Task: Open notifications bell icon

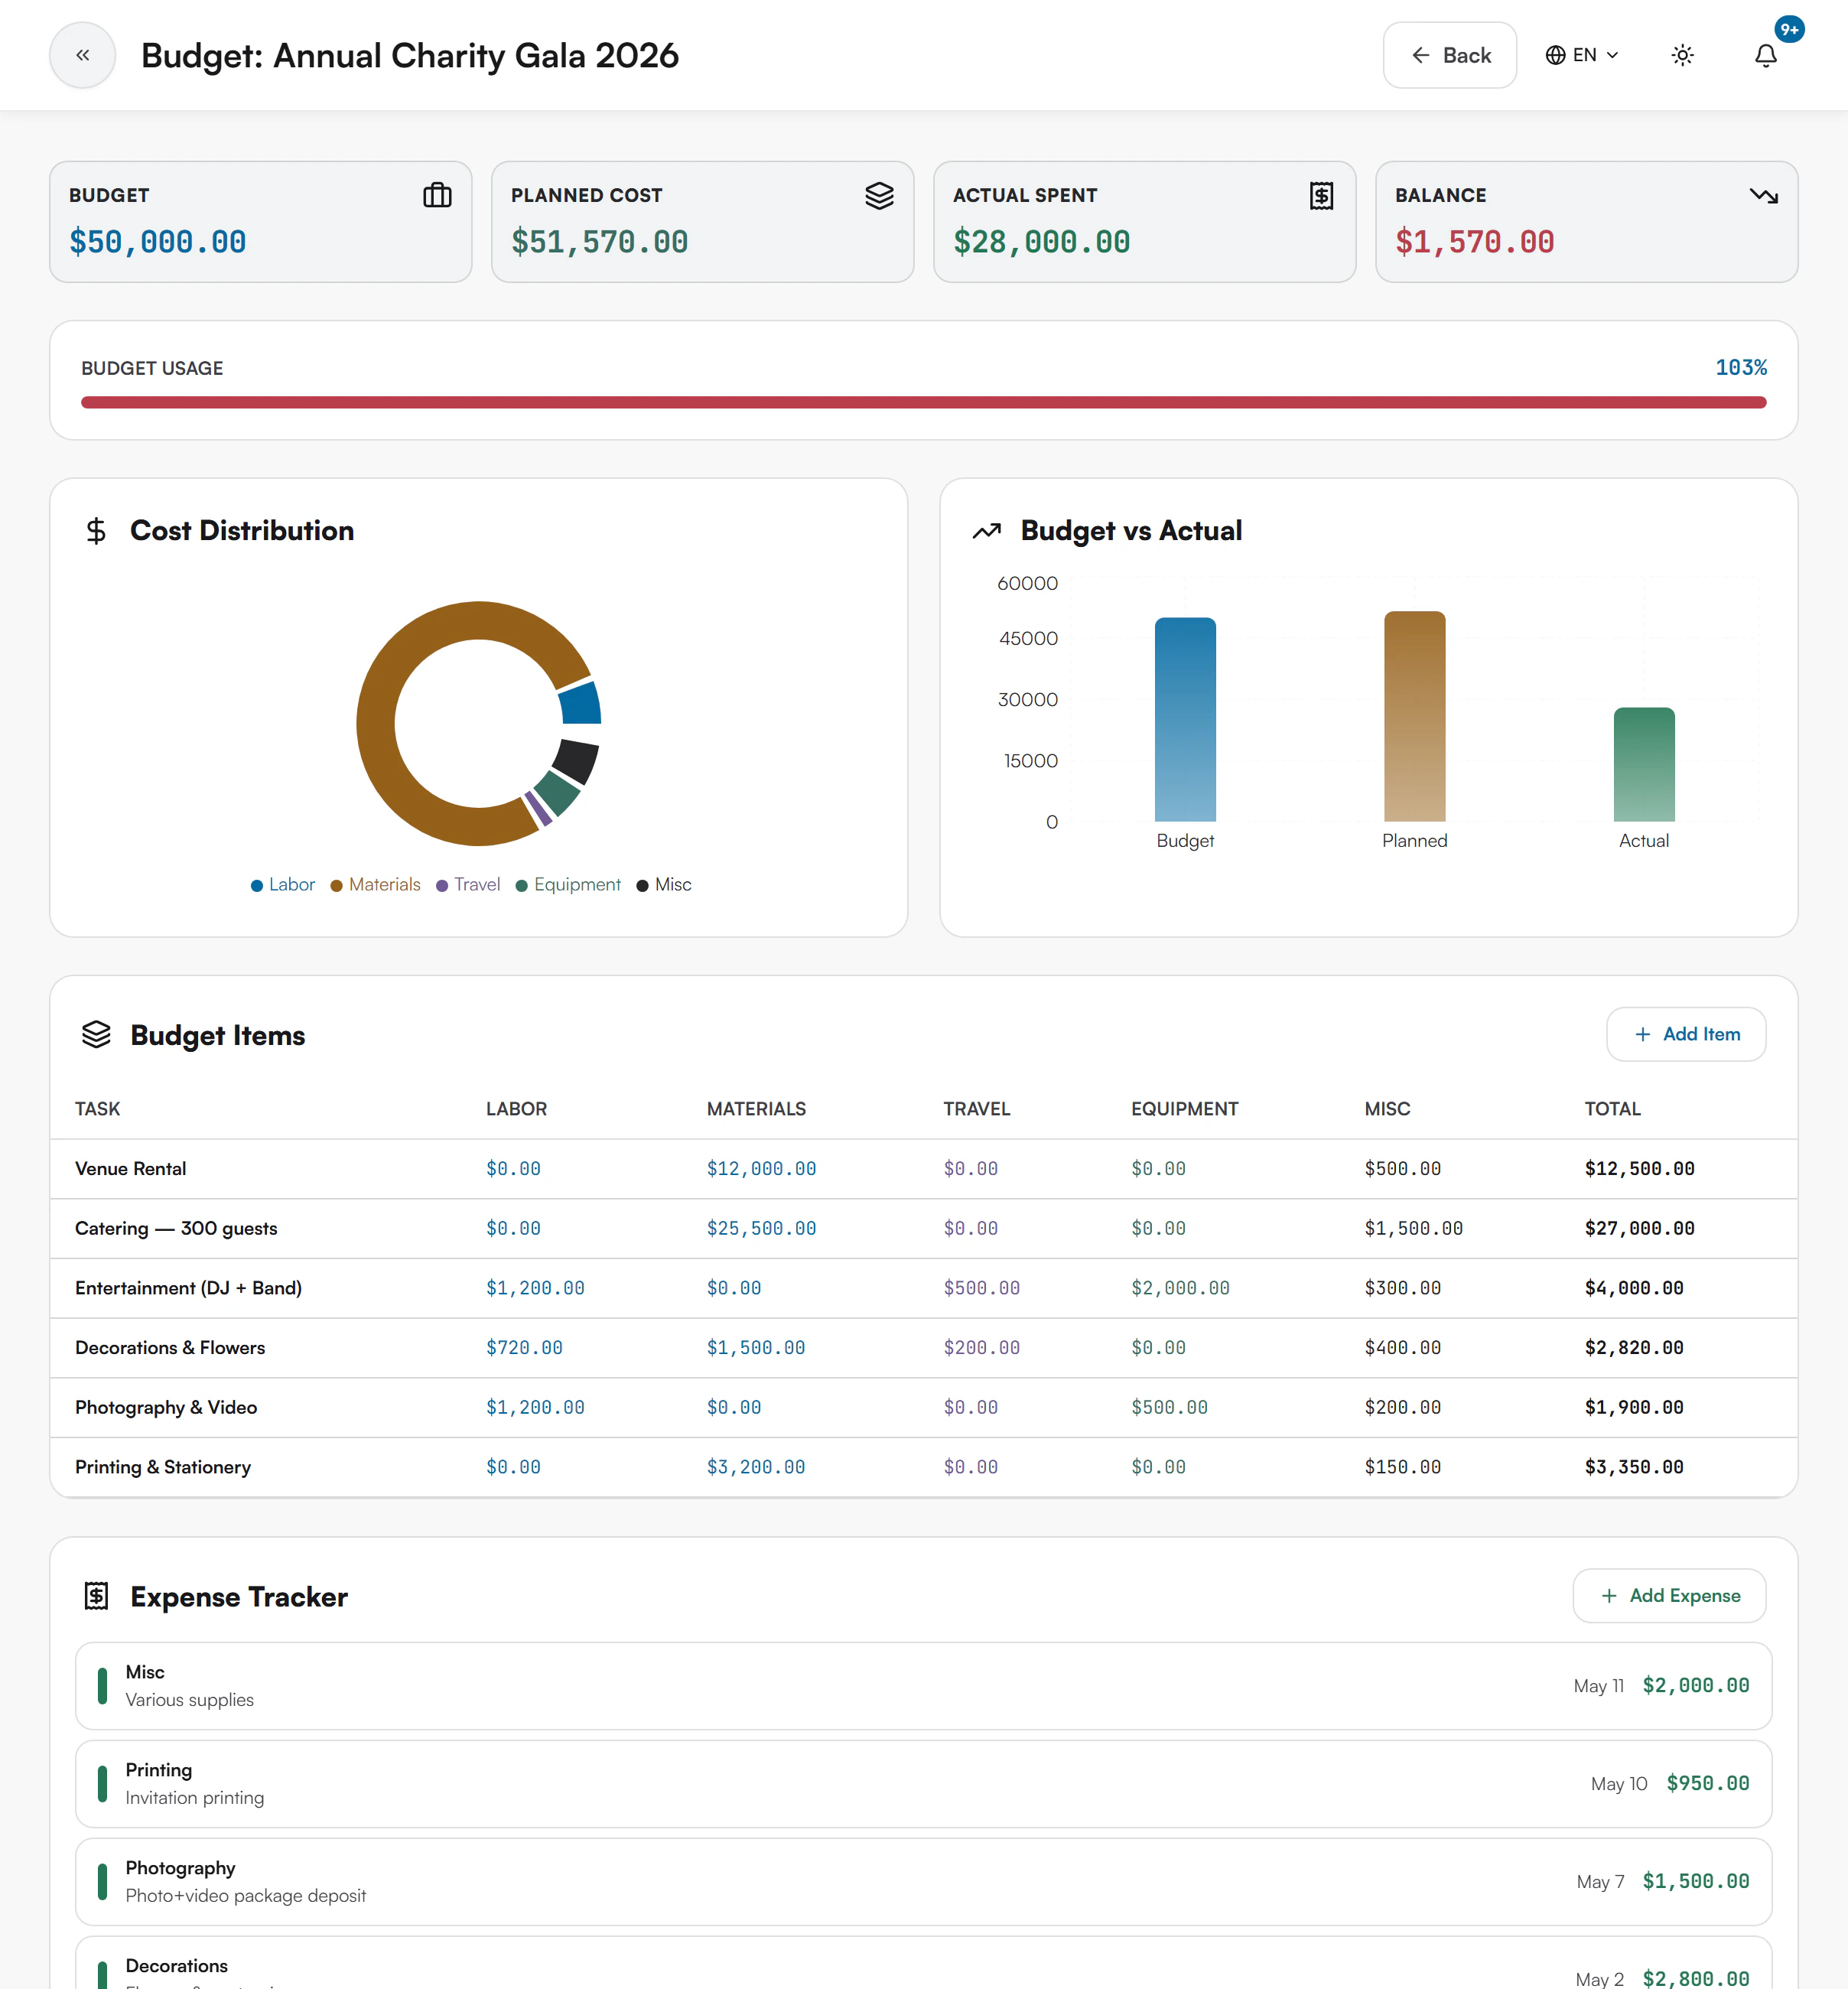Action: click(x=1765, y=55)
